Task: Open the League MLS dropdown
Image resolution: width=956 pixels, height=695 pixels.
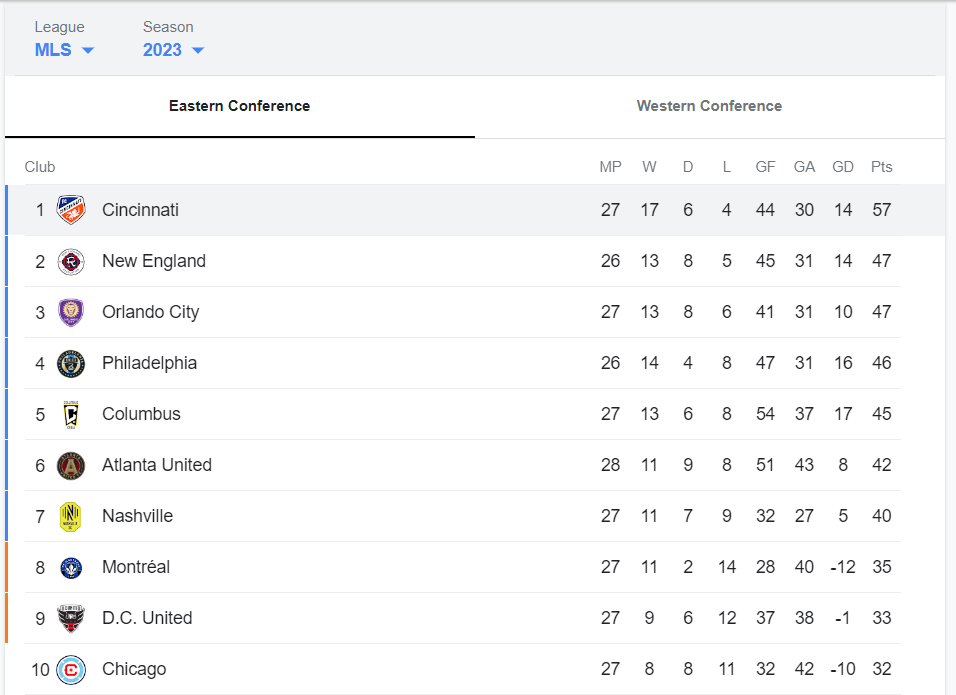Action: coord(64,50)
